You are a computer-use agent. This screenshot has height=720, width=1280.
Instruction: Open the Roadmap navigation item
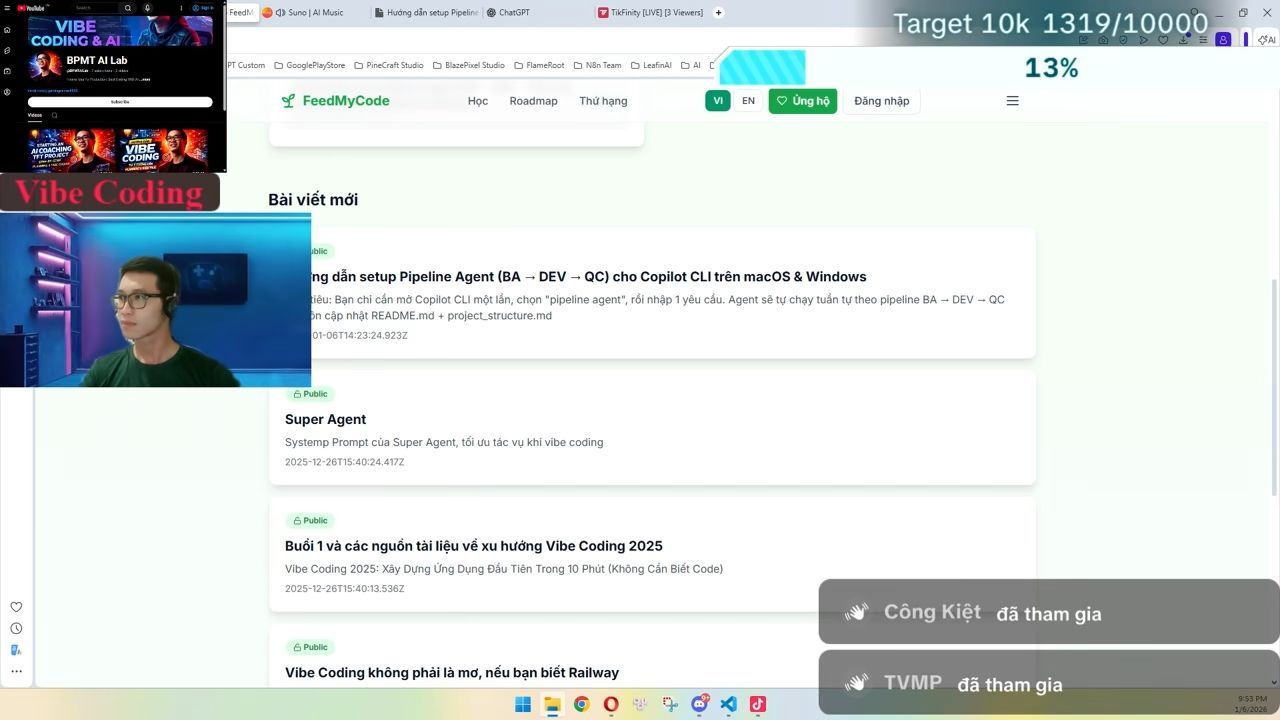pos(533,101)
